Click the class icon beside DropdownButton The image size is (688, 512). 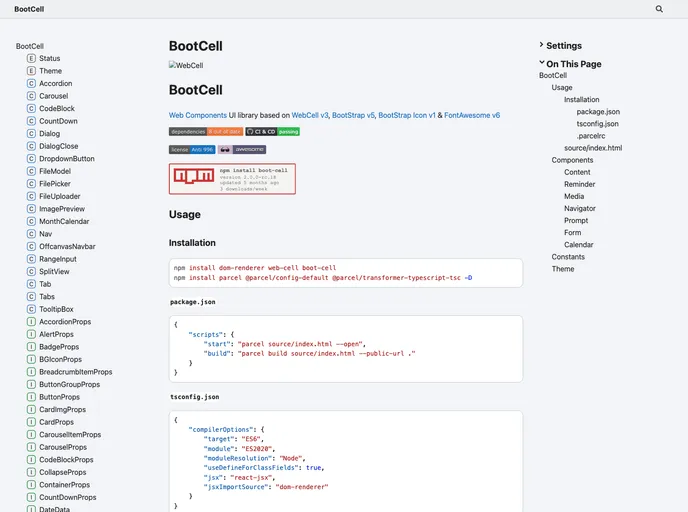[31, 158]
